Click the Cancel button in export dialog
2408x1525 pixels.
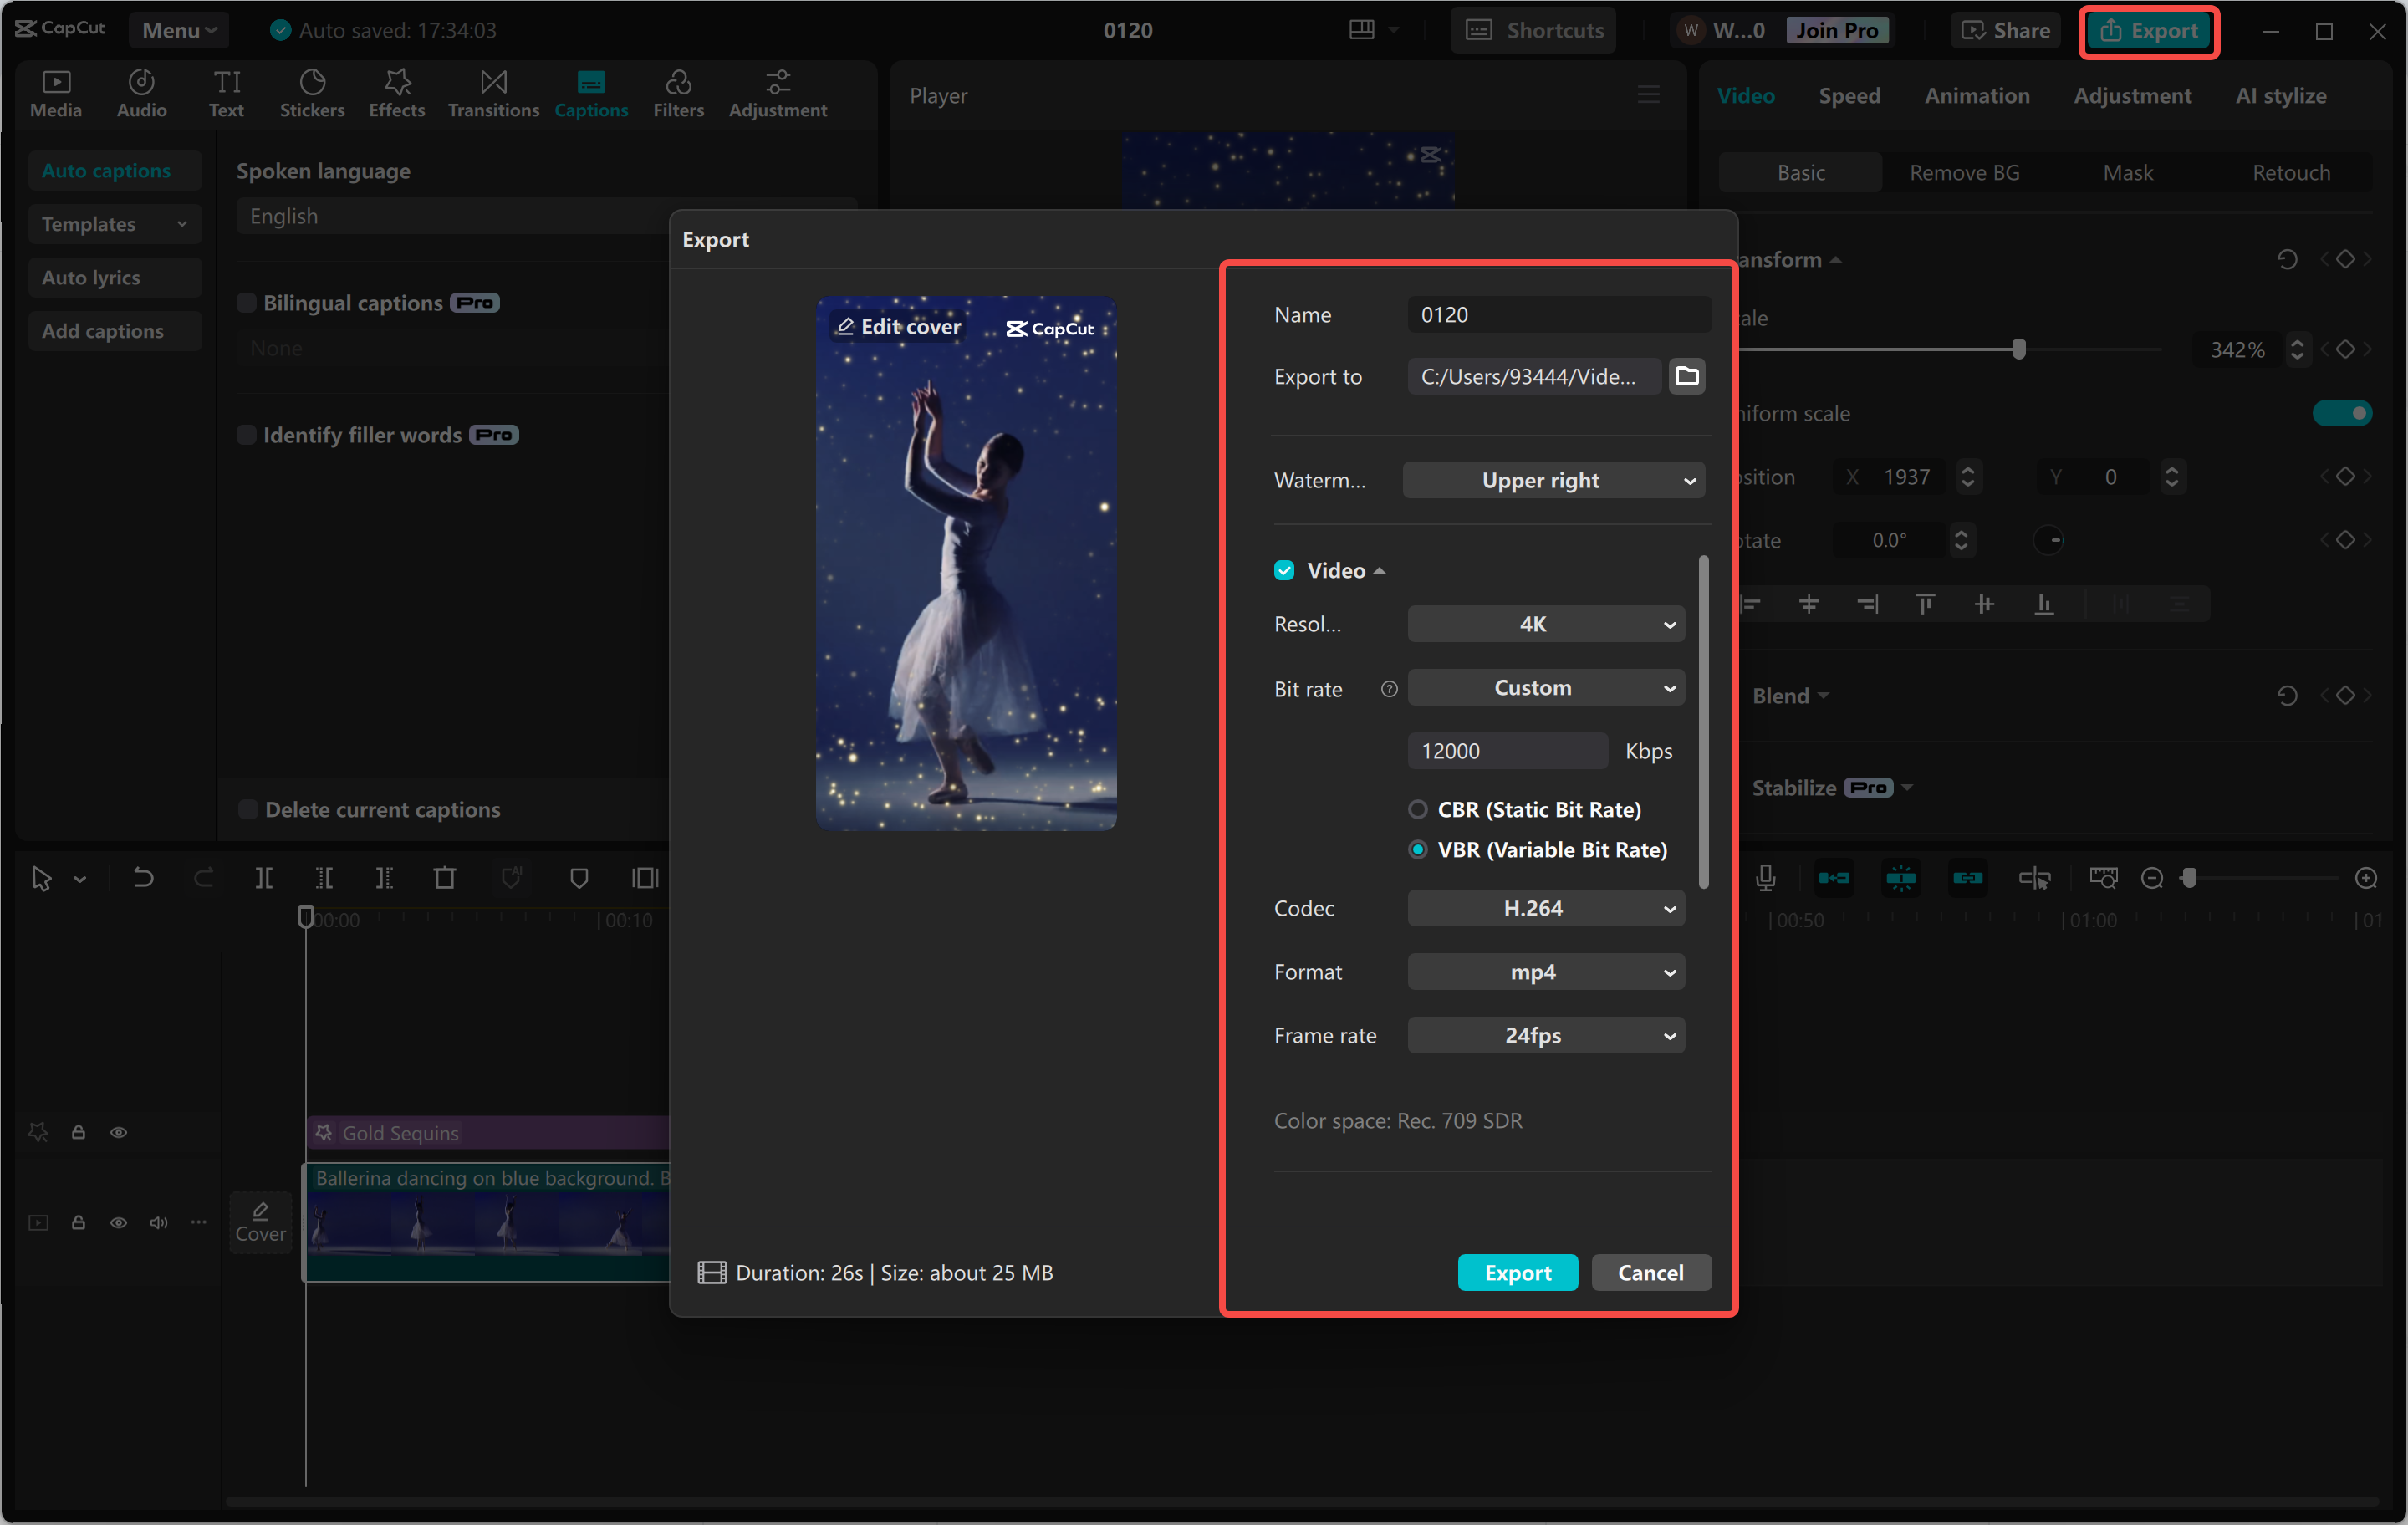click(x=1650, y=1272)
